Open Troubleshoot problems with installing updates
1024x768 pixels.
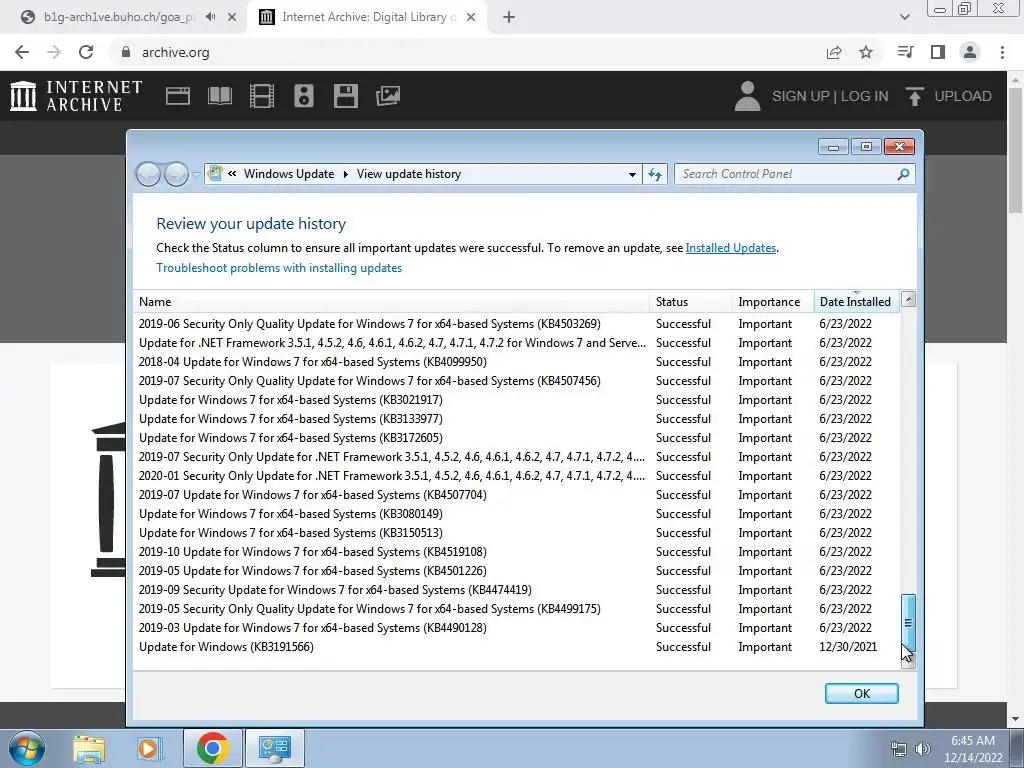[279, 268]
